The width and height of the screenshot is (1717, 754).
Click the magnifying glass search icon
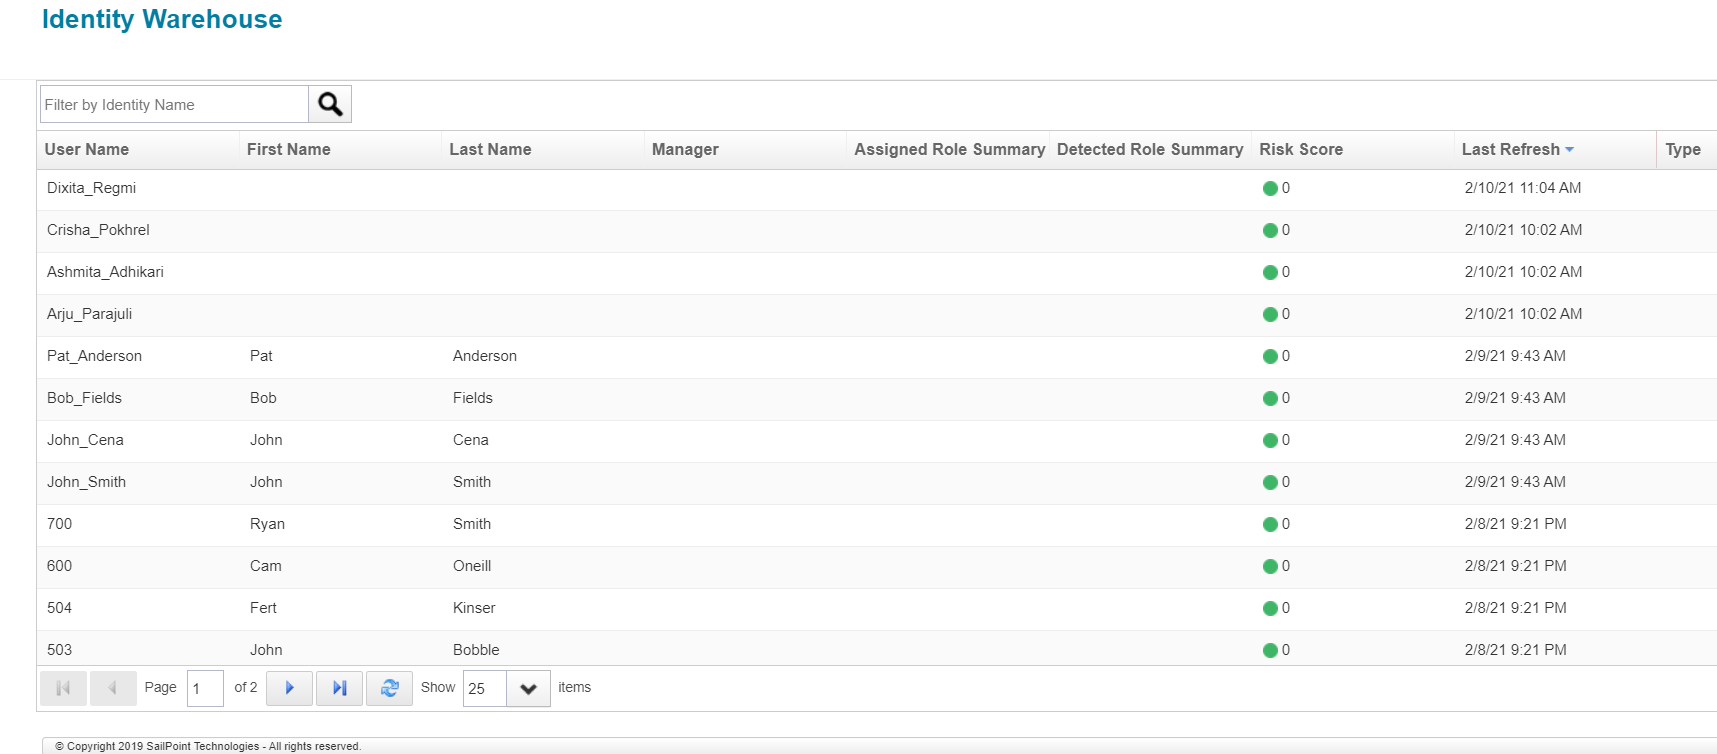pyautogui.click(x=330, y=104)
